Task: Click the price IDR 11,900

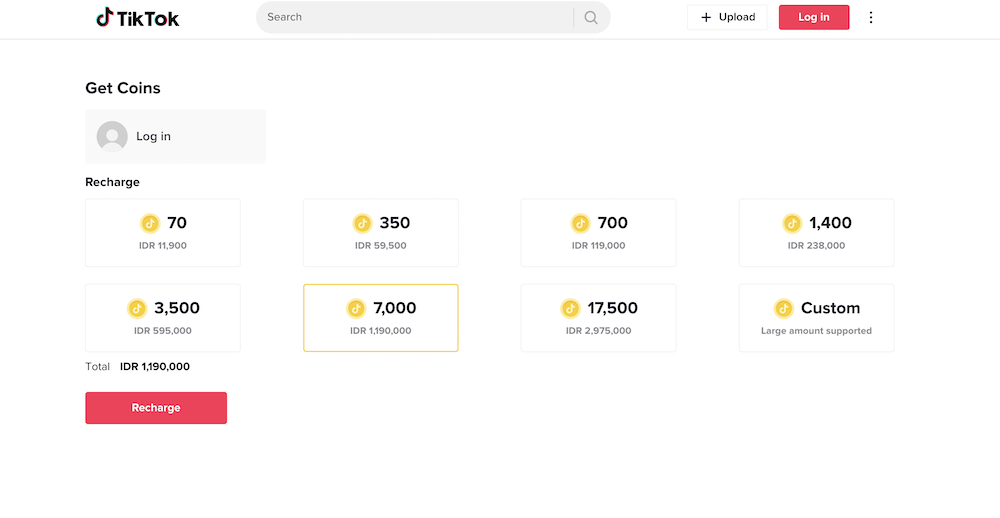Action: click(163, 246)
